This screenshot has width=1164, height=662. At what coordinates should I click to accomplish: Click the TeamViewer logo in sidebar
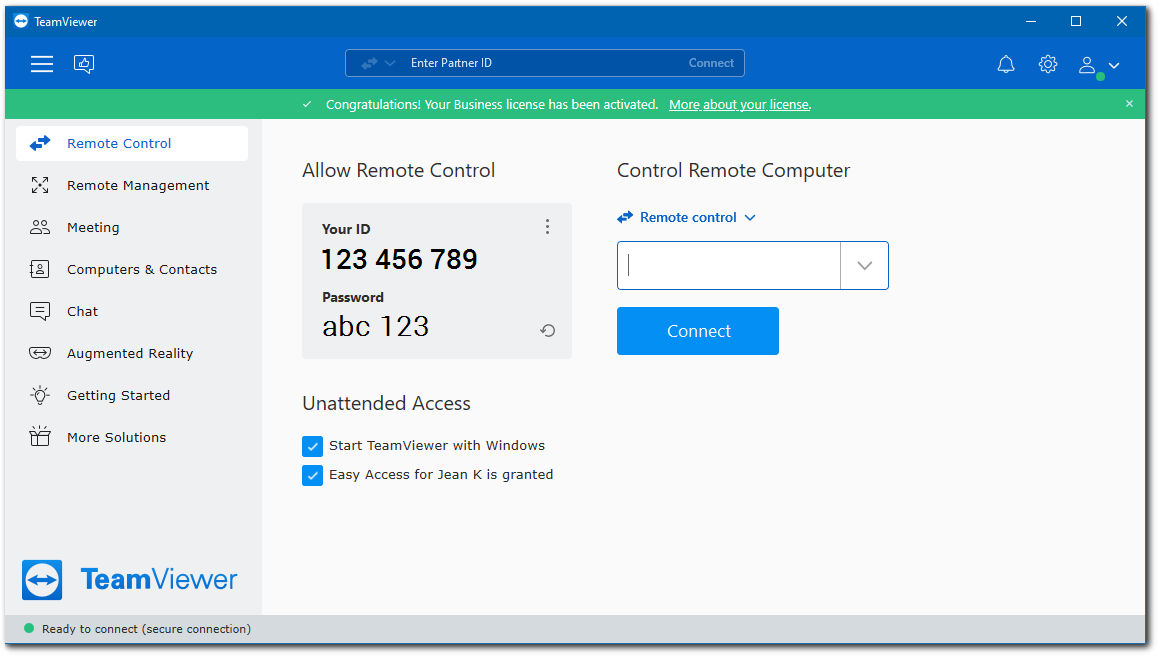(130, 580)
